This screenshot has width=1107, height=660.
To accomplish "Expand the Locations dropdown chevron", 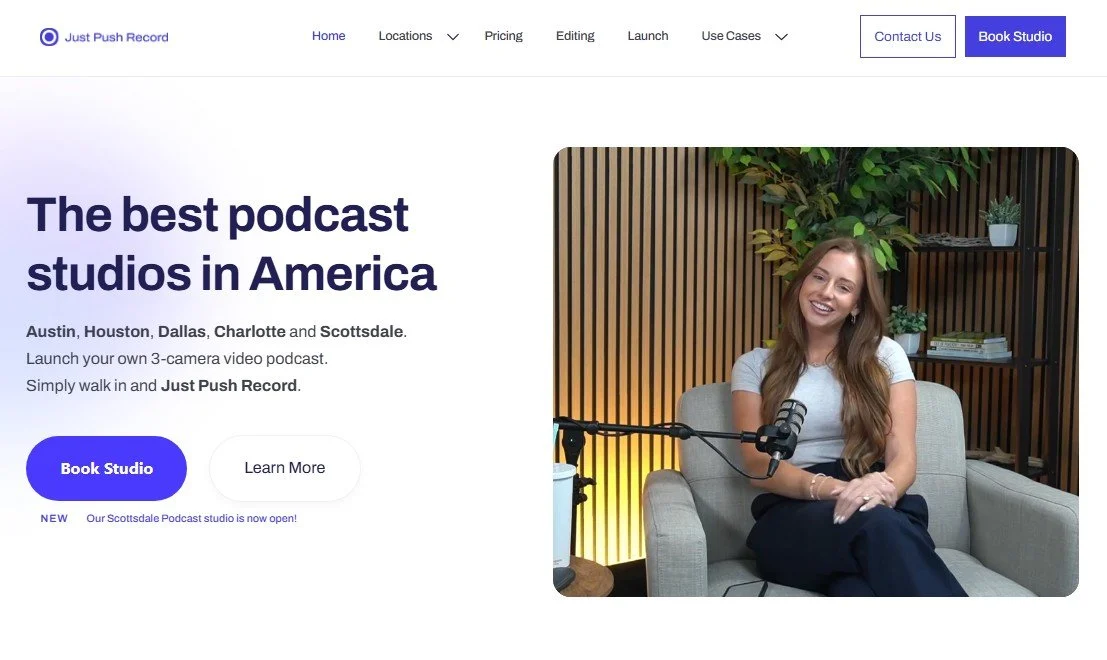I will (453, 37).
